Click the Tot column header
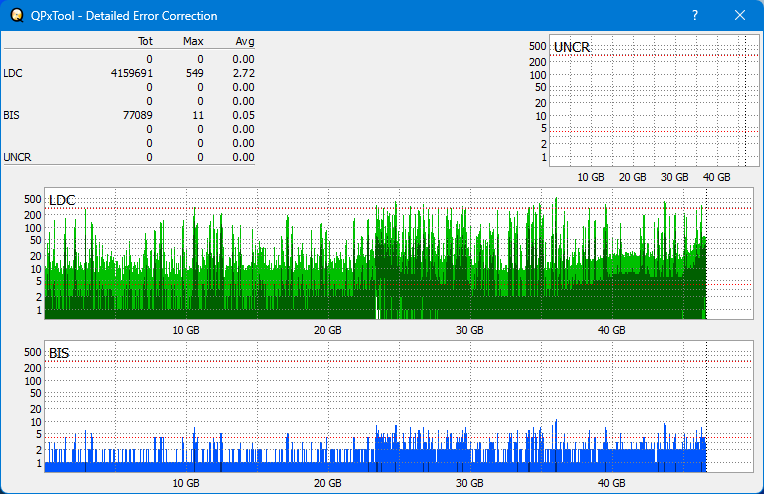The image size is (764, 494). [x=145, y=41]
